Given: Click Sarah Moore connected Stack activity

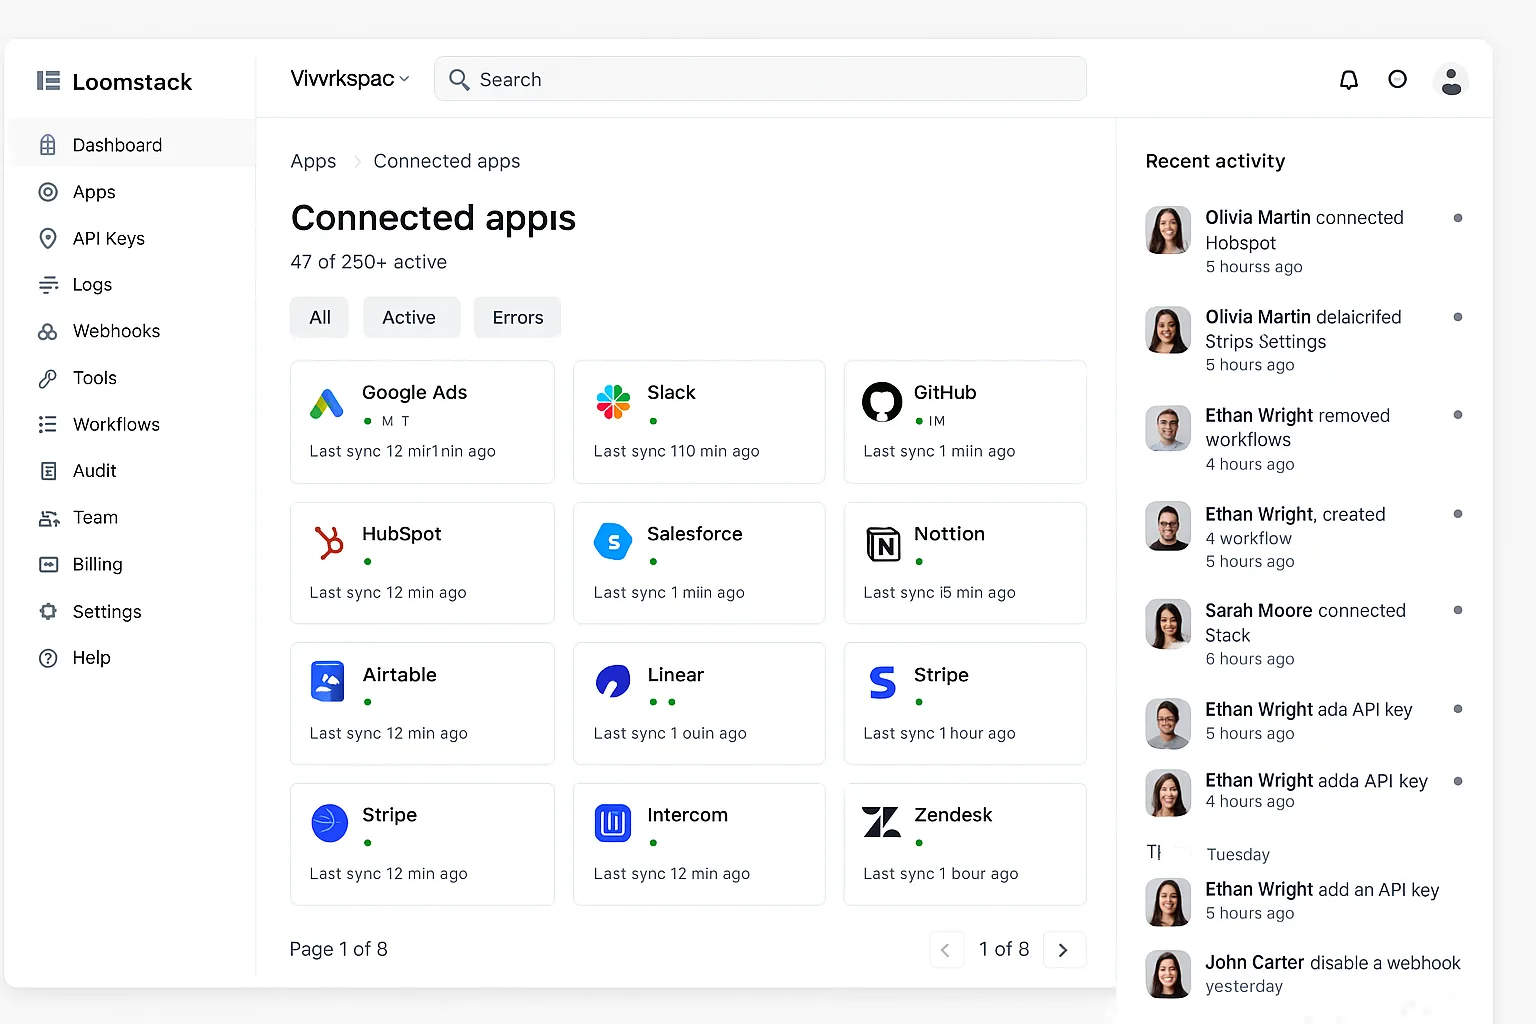Looking at the screenshot, I should (1304, 634).
